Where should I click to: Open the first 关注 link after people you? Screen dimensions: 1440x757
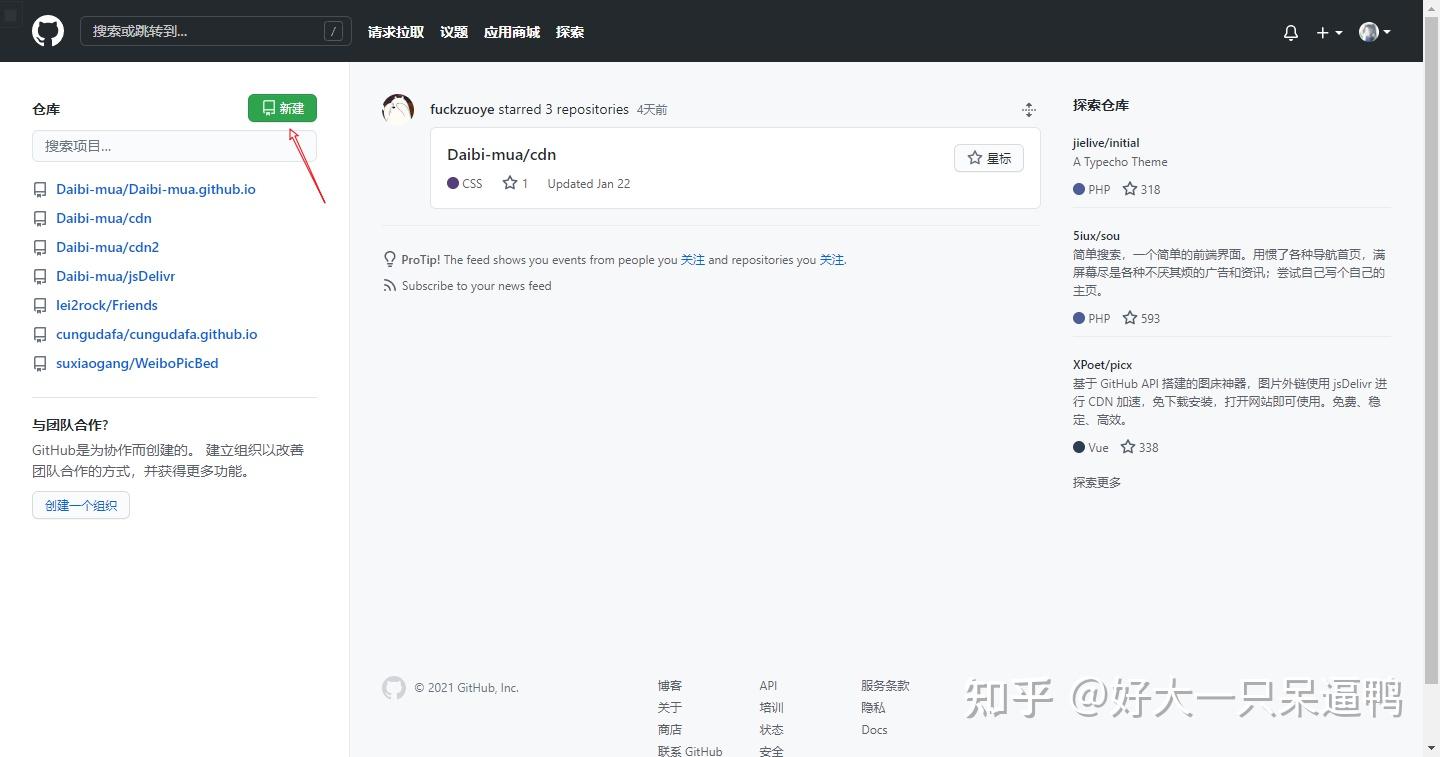[x=693, y=260]
